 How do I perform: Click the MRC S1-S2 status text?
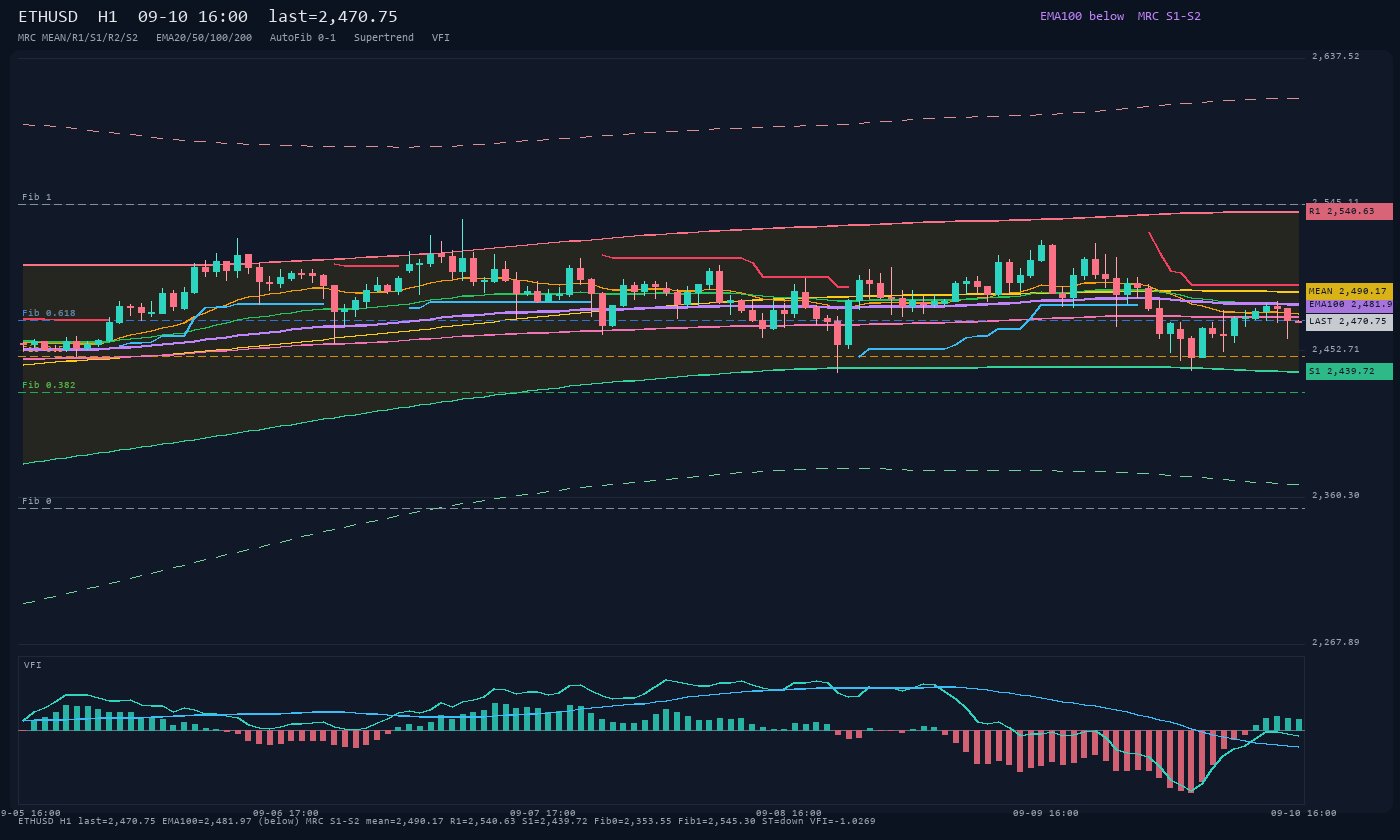[1169, 16]
